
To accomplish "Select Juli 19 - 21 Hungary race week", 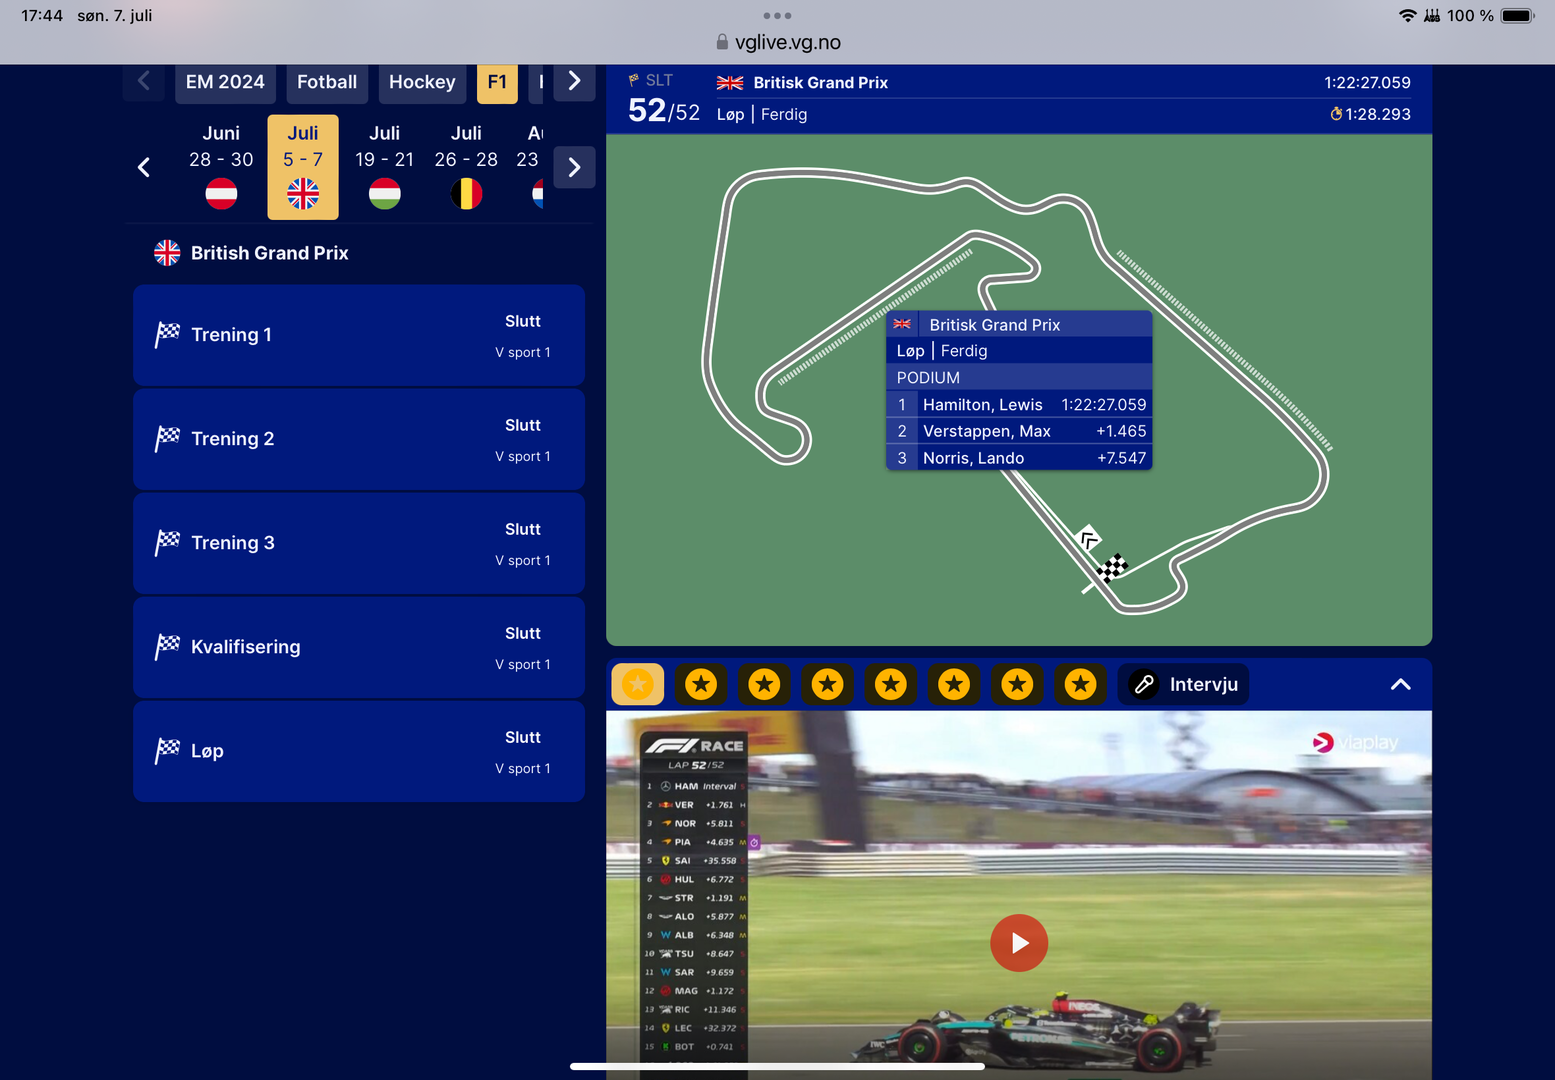I will pos(385,166).
